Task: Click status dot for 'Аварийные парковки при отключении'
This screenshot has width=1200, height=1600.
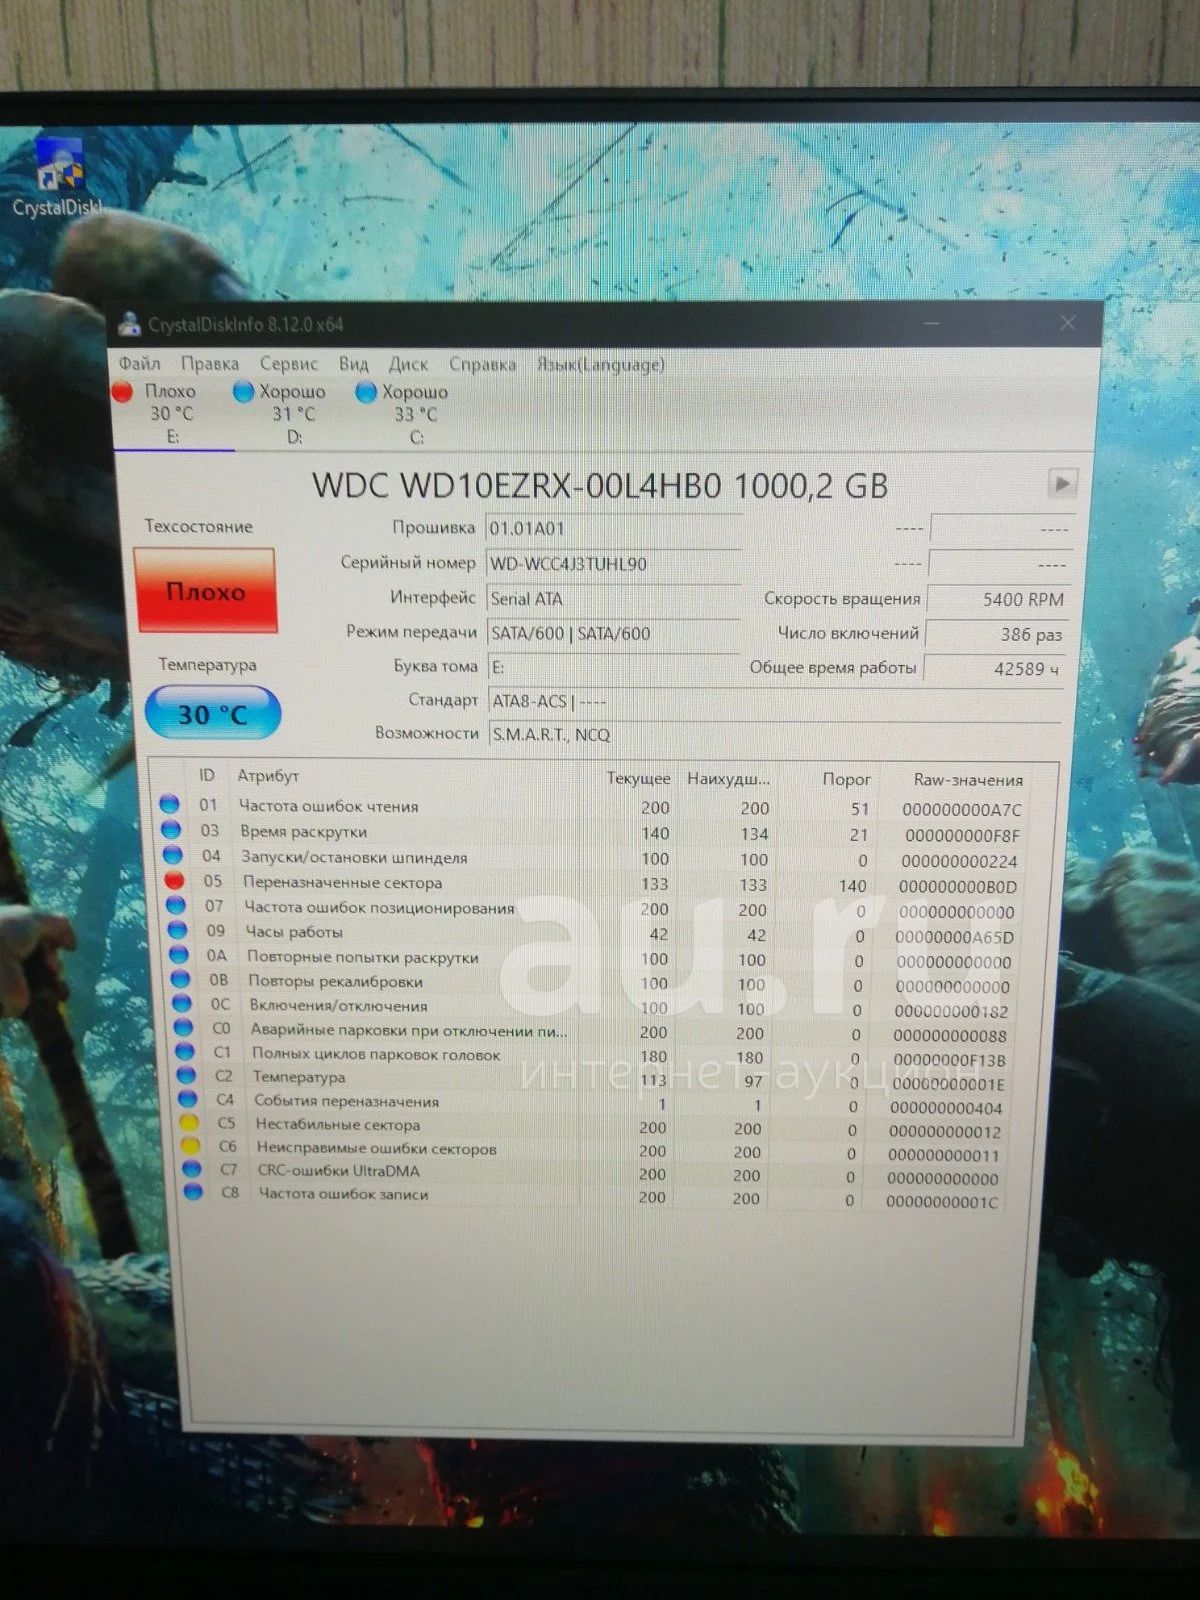Action: (x=183, y=1027)
